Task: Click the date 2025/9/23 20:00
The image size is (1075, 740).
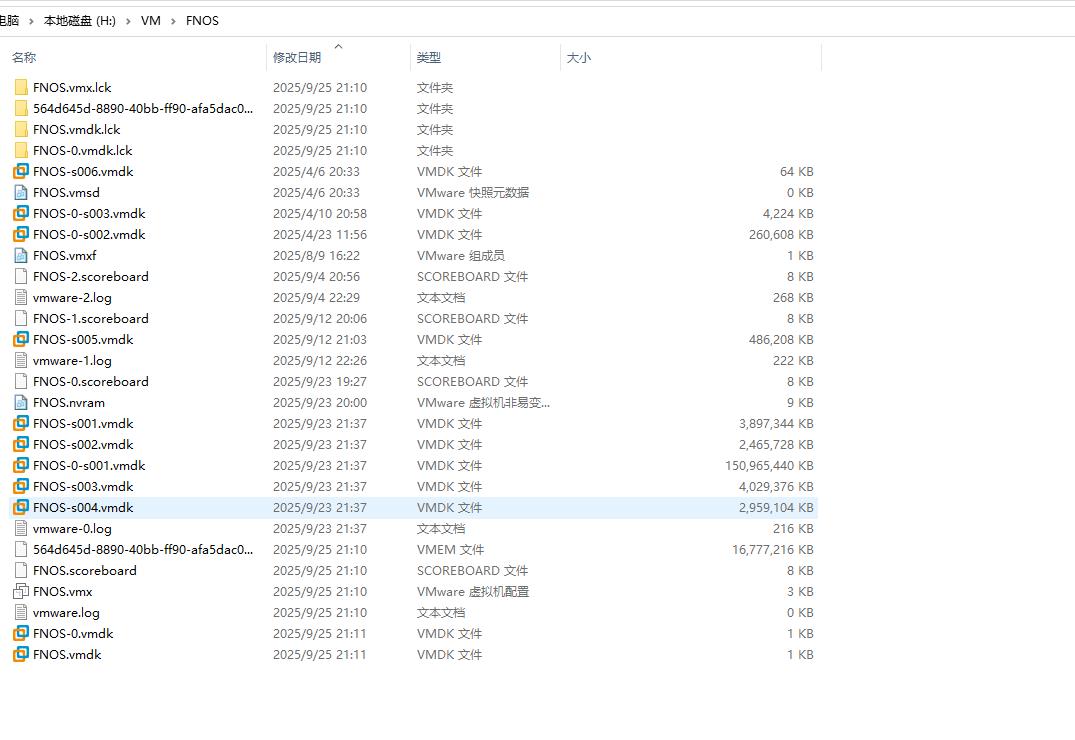Action: point(319,403)
